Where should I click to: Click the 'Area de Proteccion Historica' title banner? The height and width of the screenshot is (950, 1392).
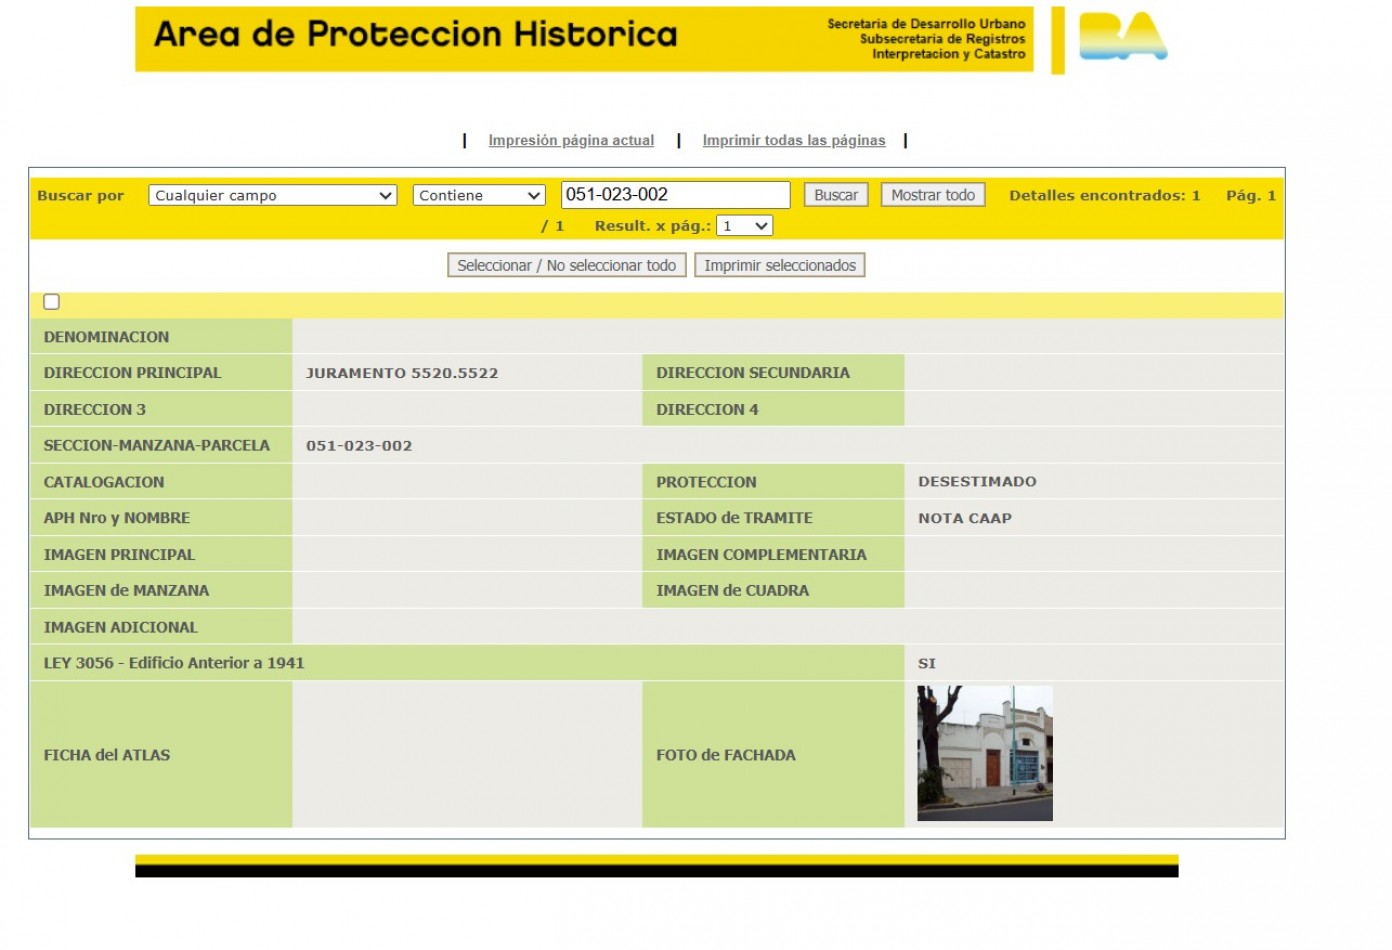point(416,34)
